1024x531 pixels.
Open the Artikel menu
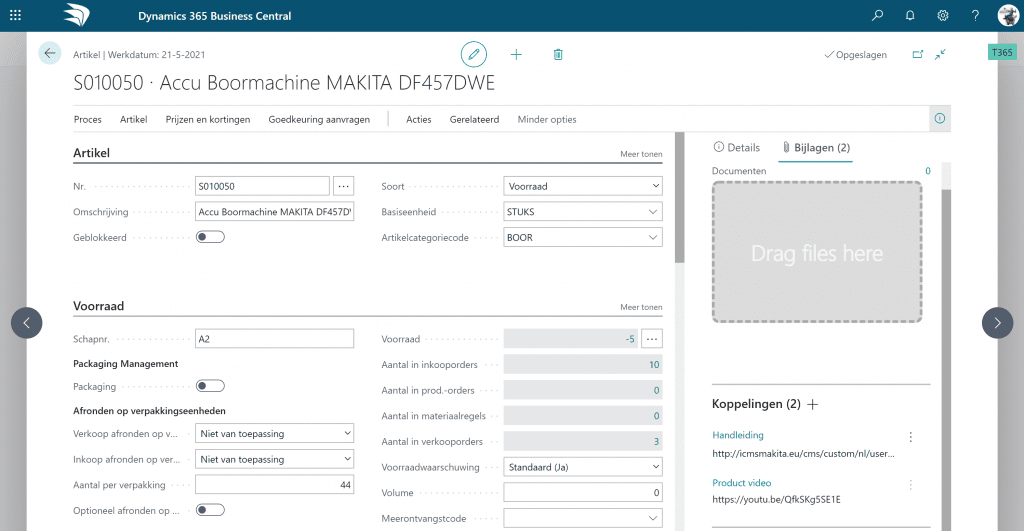pyautogui.click(x=133, y=120)
